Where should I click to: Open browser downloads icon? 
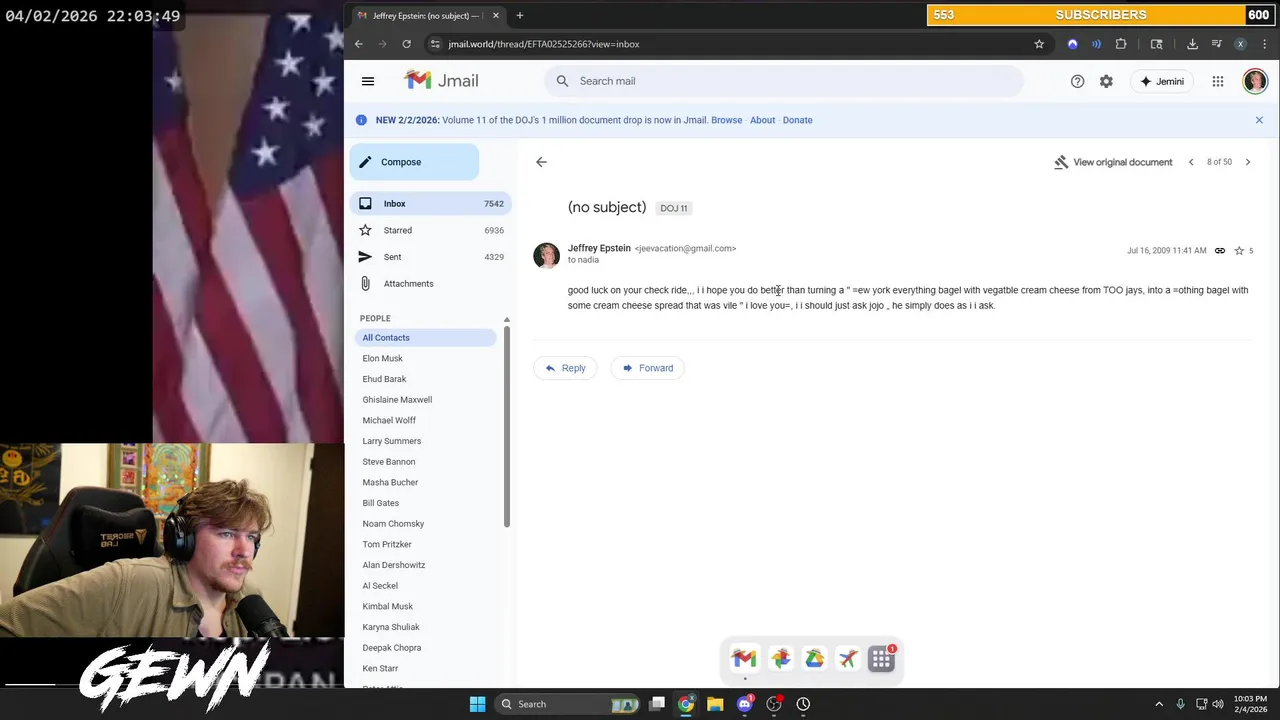tap(1192, 44)
